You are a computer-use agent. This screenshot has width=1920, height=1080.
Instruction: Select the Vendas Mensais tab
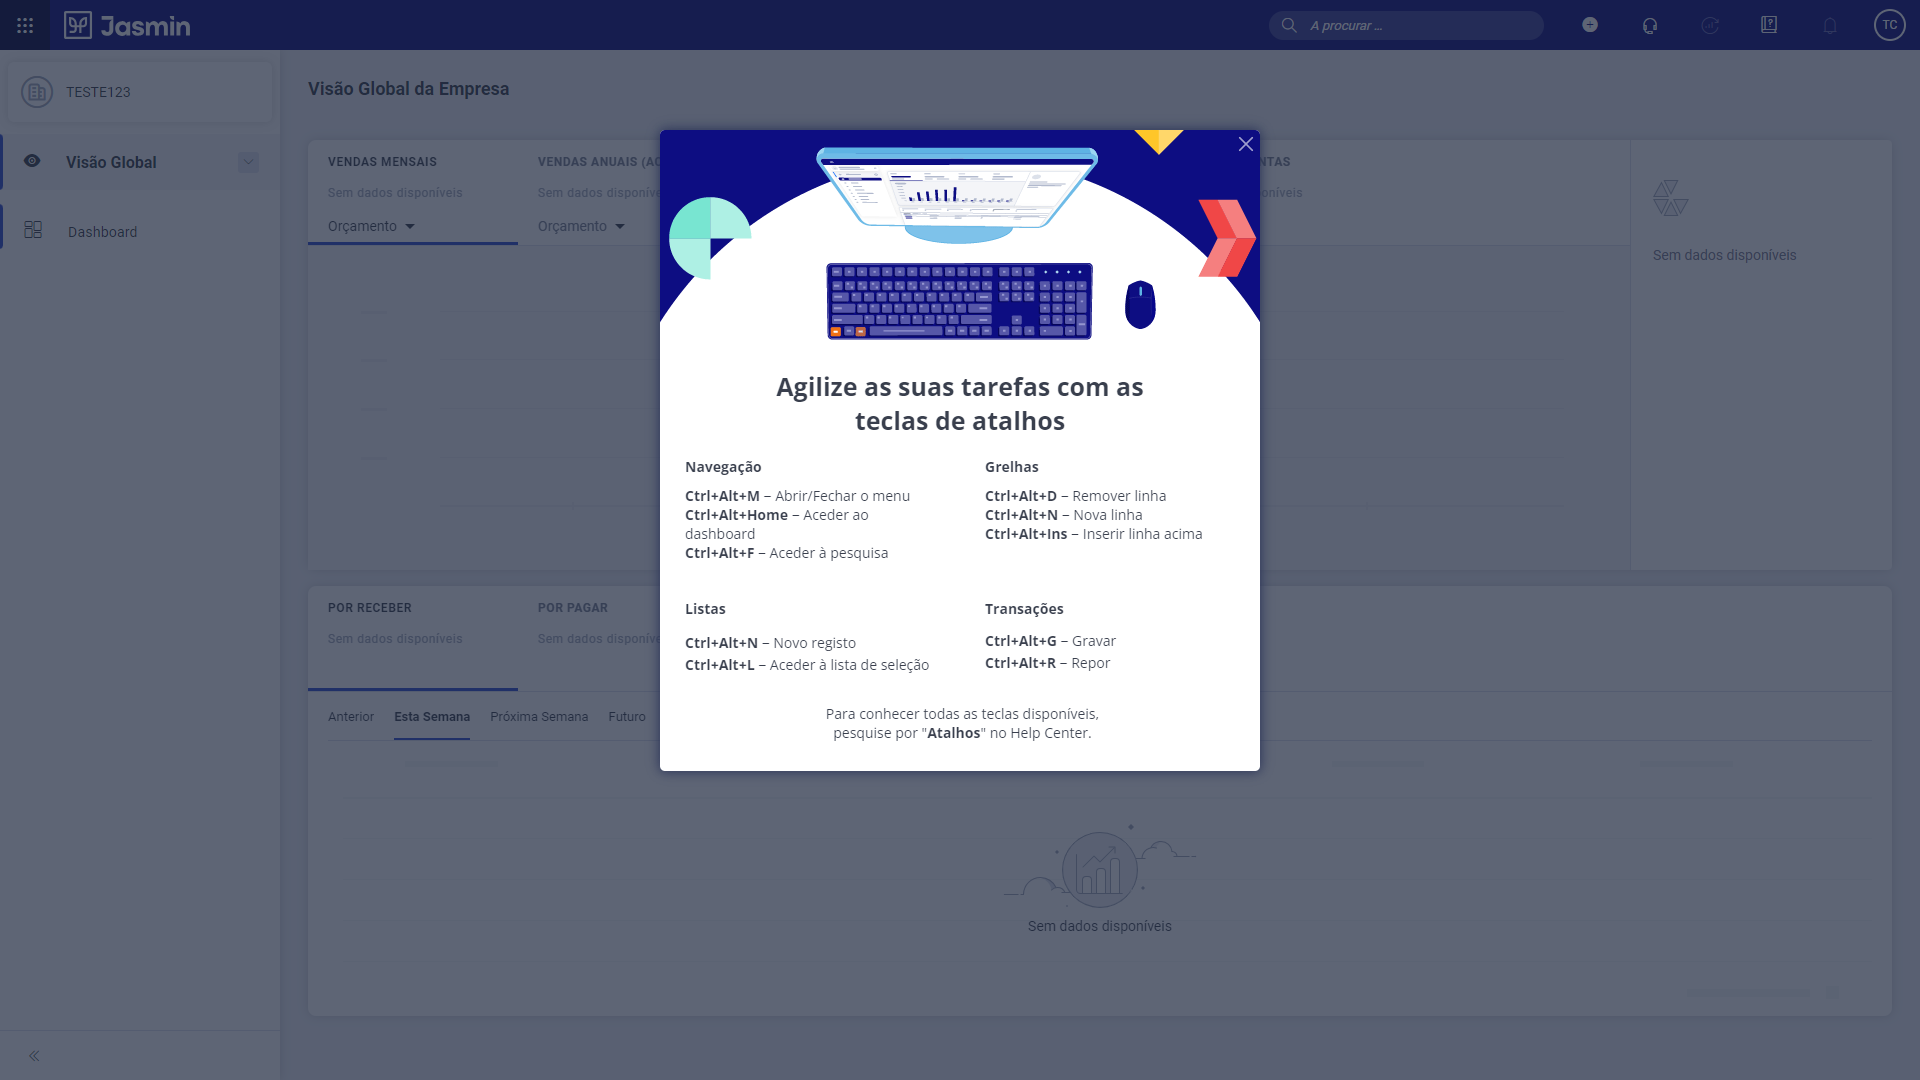click(413, 192)
